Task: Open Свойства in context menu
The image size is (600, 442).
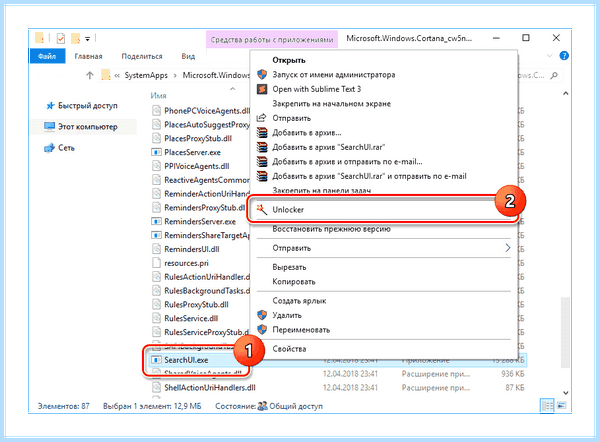Action: (x=289, y=349)
